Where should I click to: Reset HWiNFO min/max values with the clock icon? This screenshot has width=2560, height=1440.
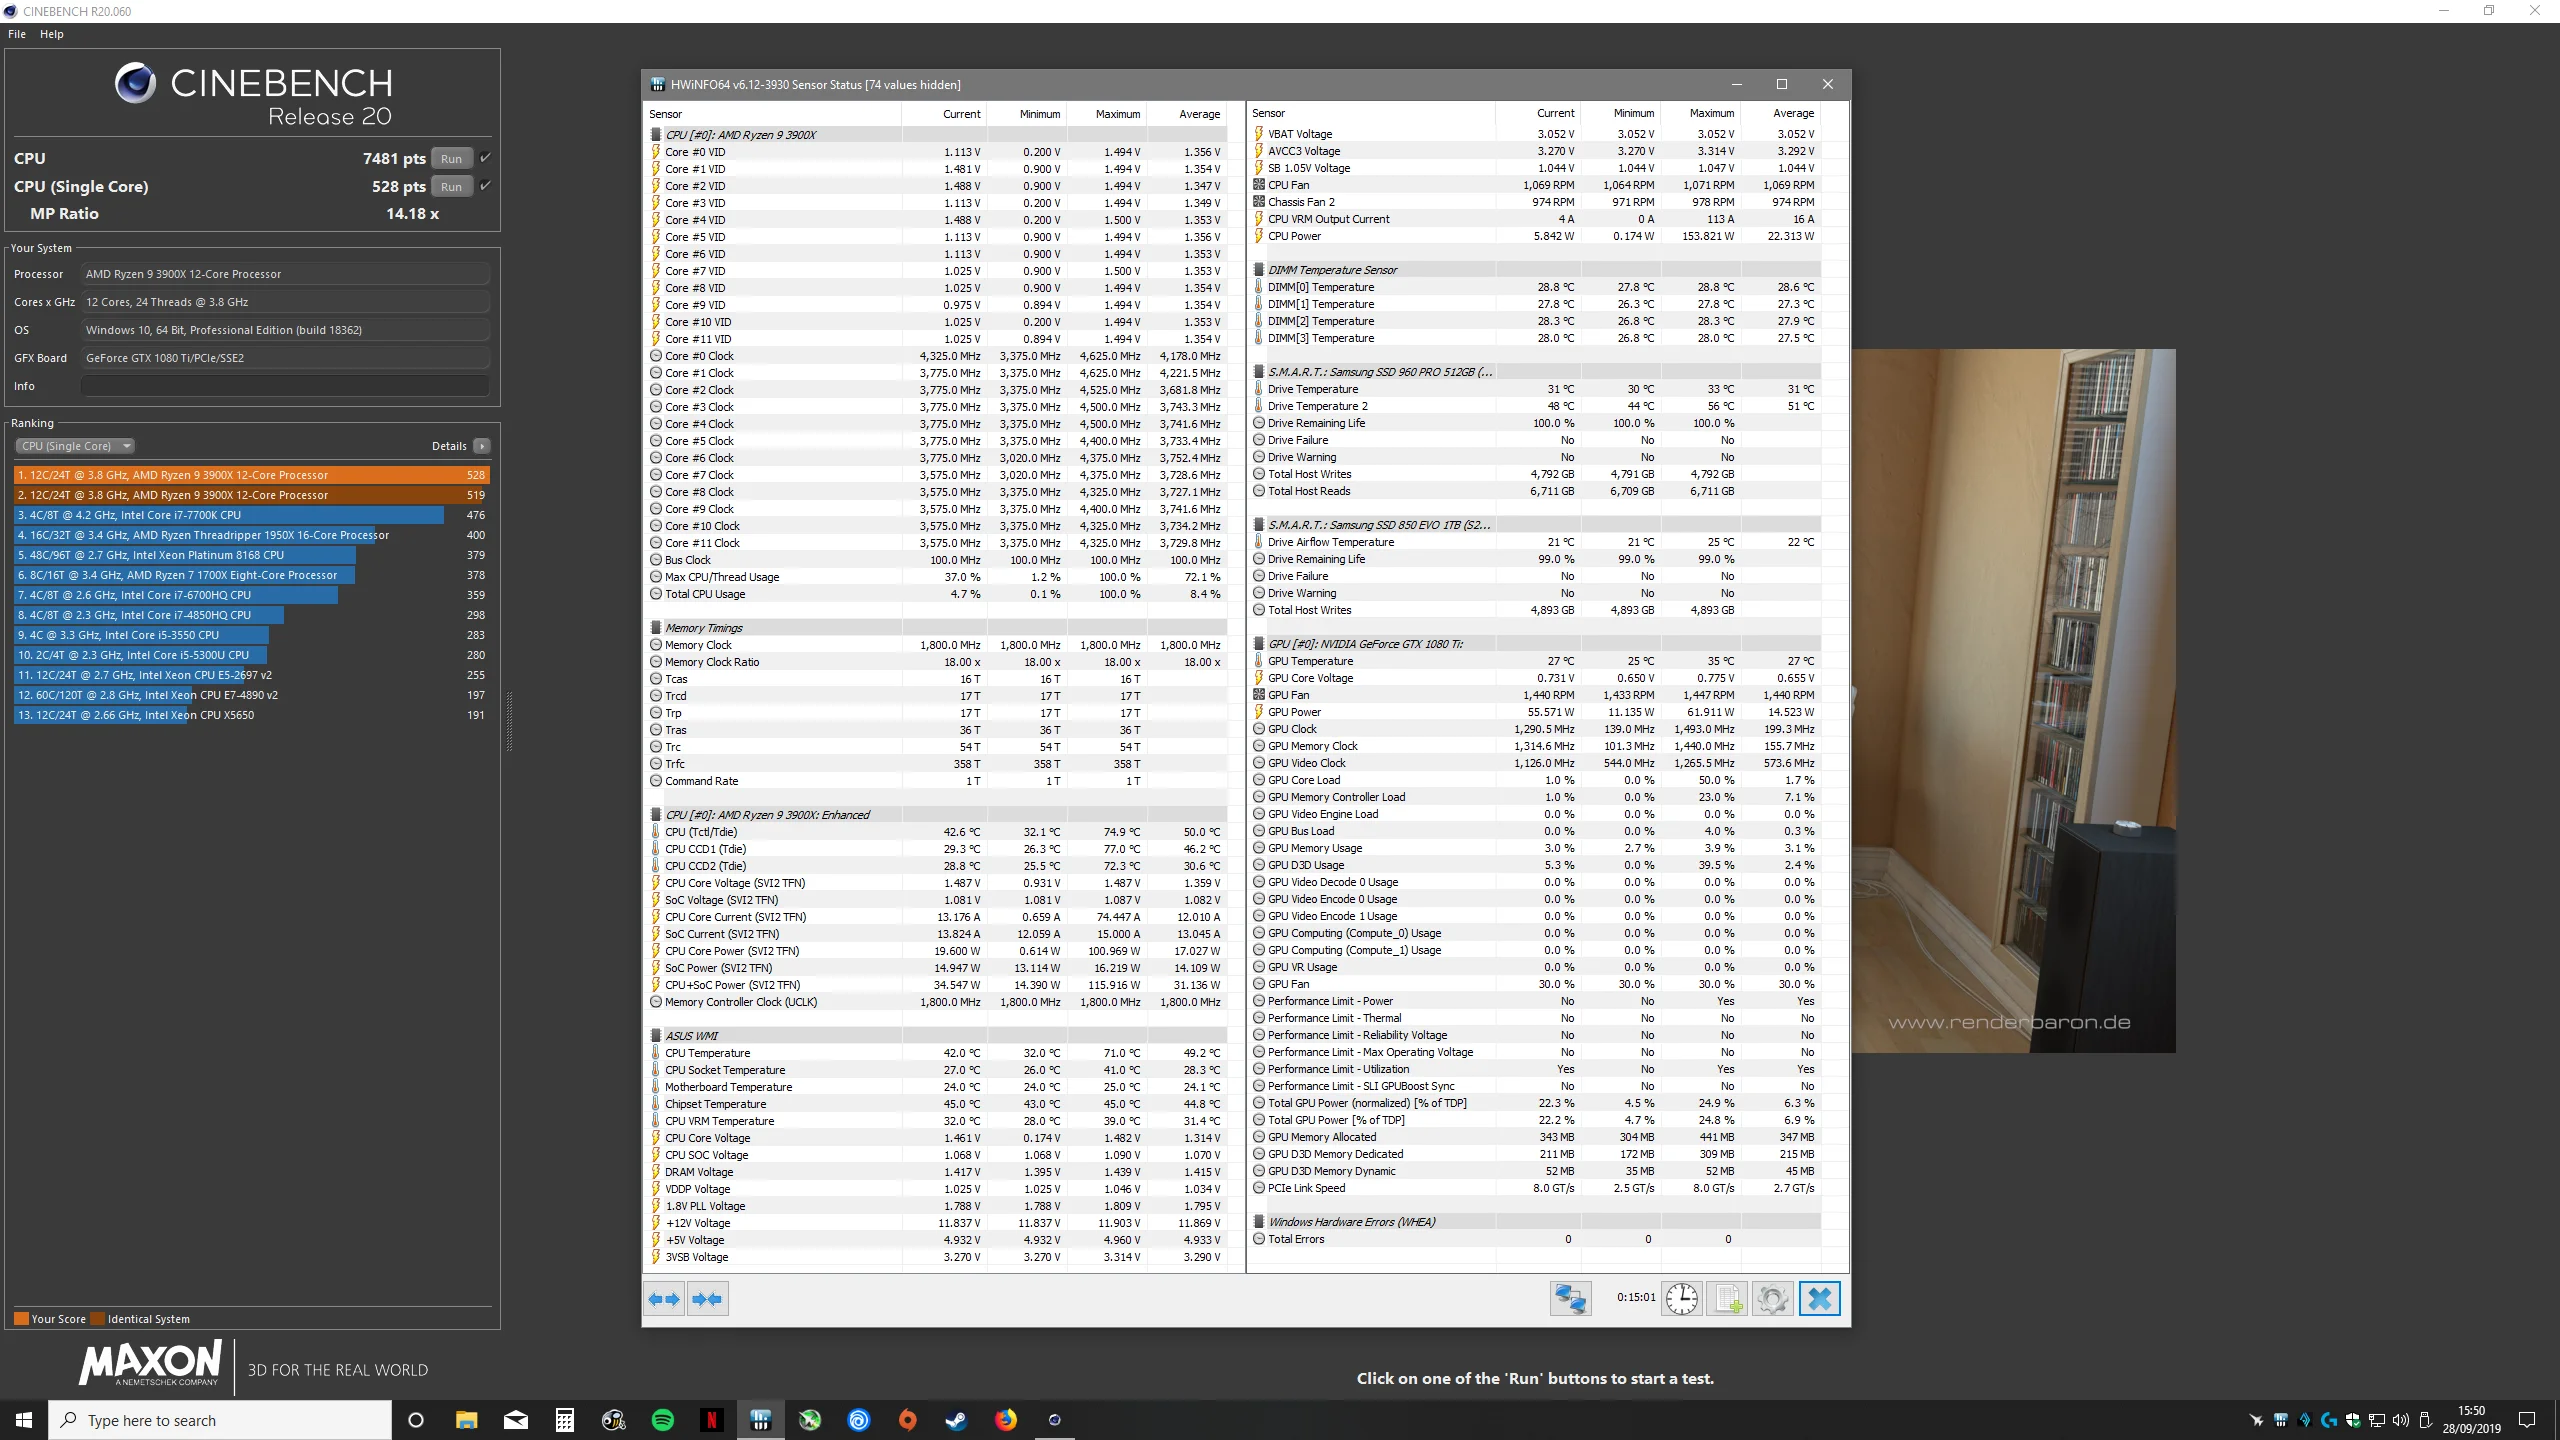pyautogui.click(x=1682, y=1299)
